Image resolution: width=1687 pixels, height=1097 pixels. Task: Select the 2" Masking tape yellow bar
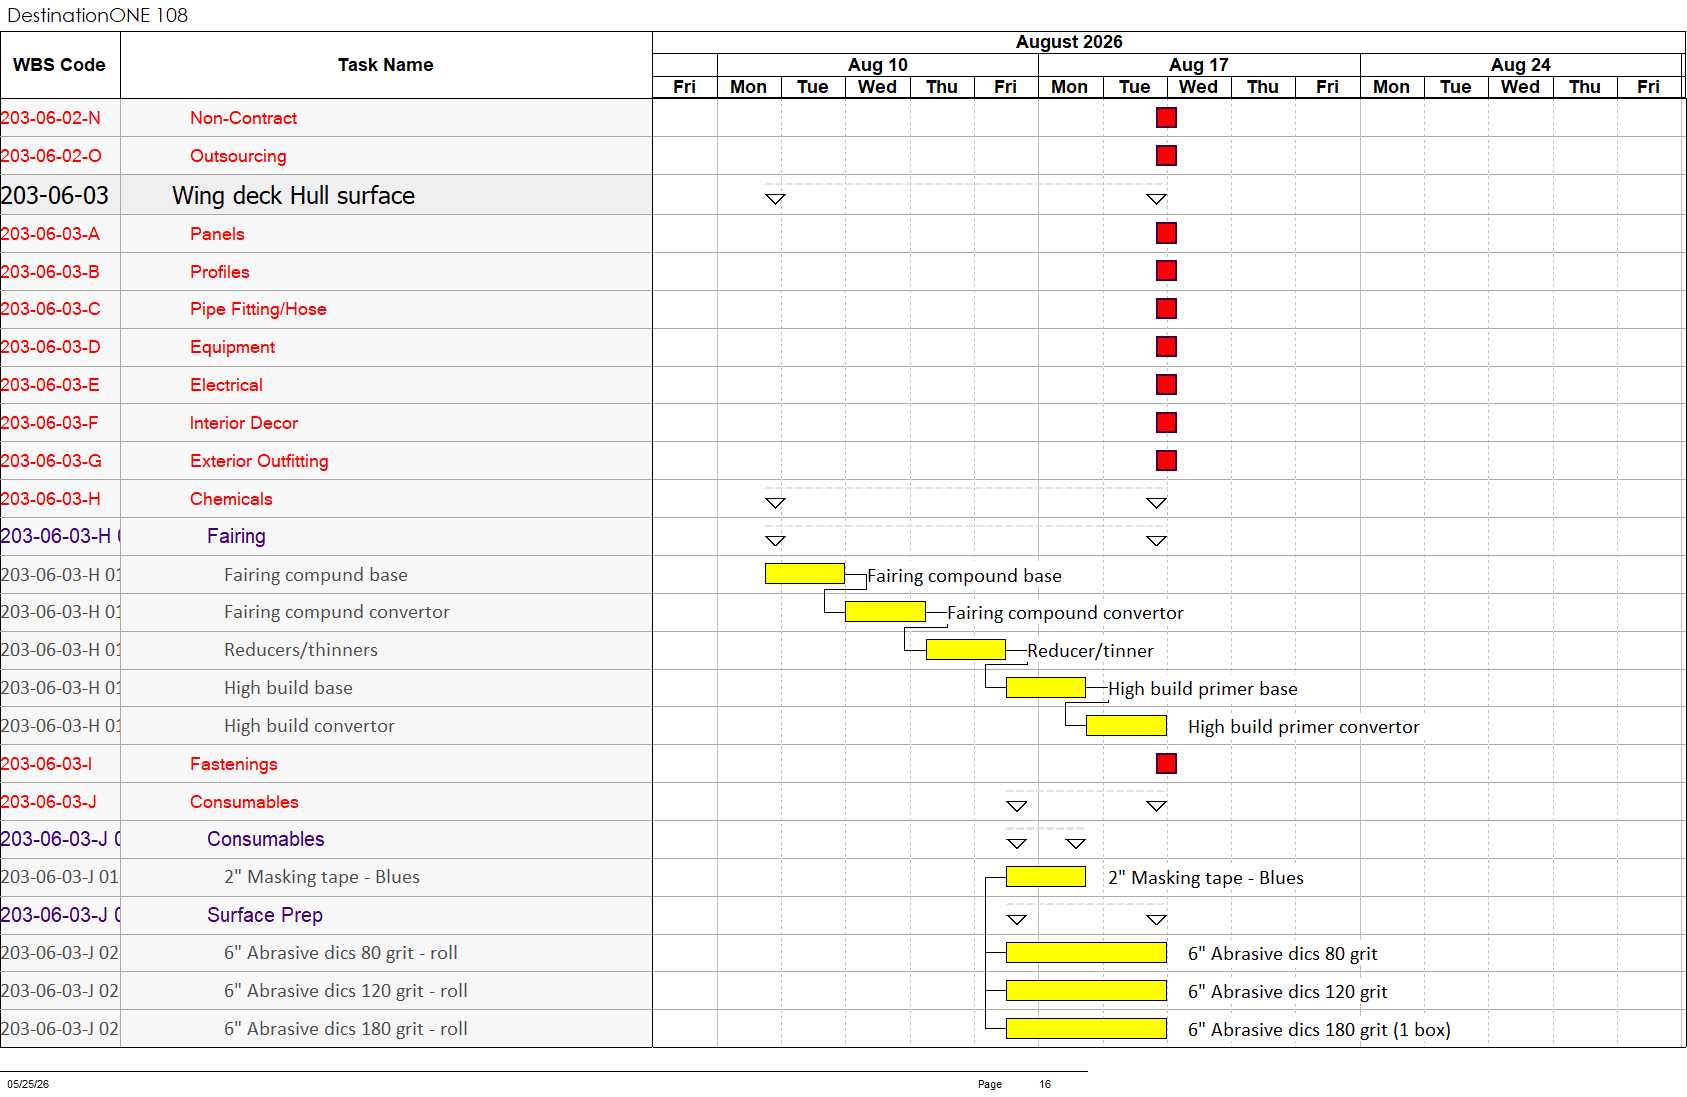click(1046, 877)
